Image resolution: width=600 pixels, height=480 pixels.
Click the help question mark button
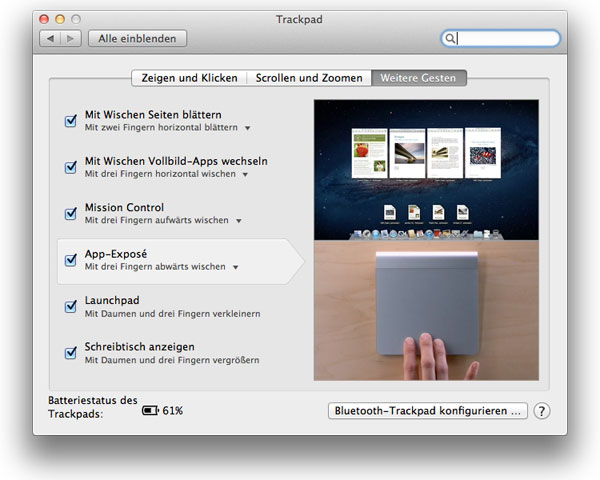tap(542, 411)
